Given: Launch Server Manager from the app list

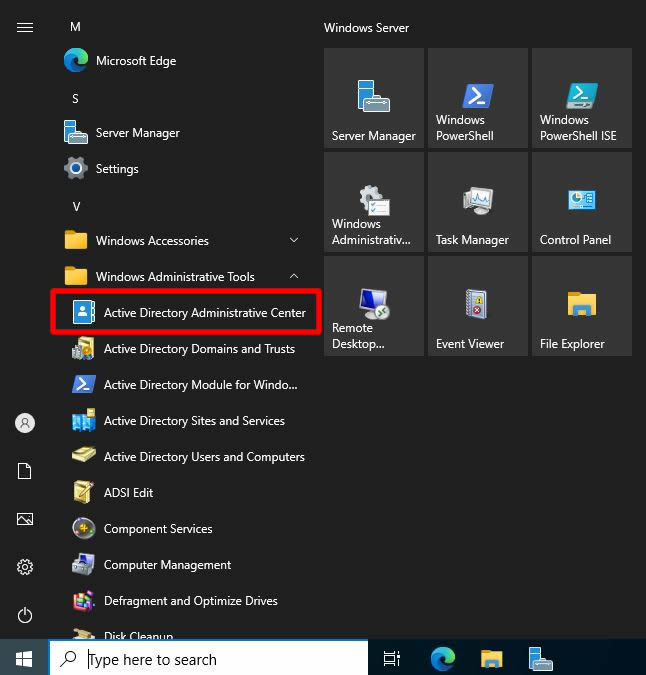Looking at the screenshot, I should [184, 133].
